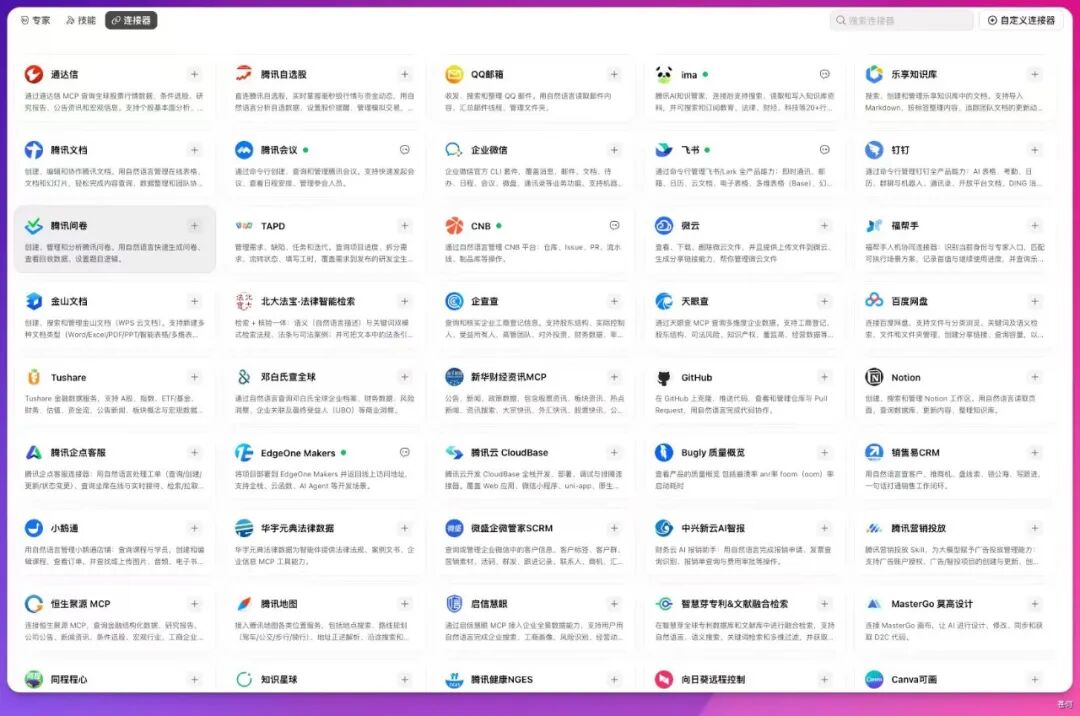
Task: Click the 腾讯健康NGES icon
Action: pos(454,680)
